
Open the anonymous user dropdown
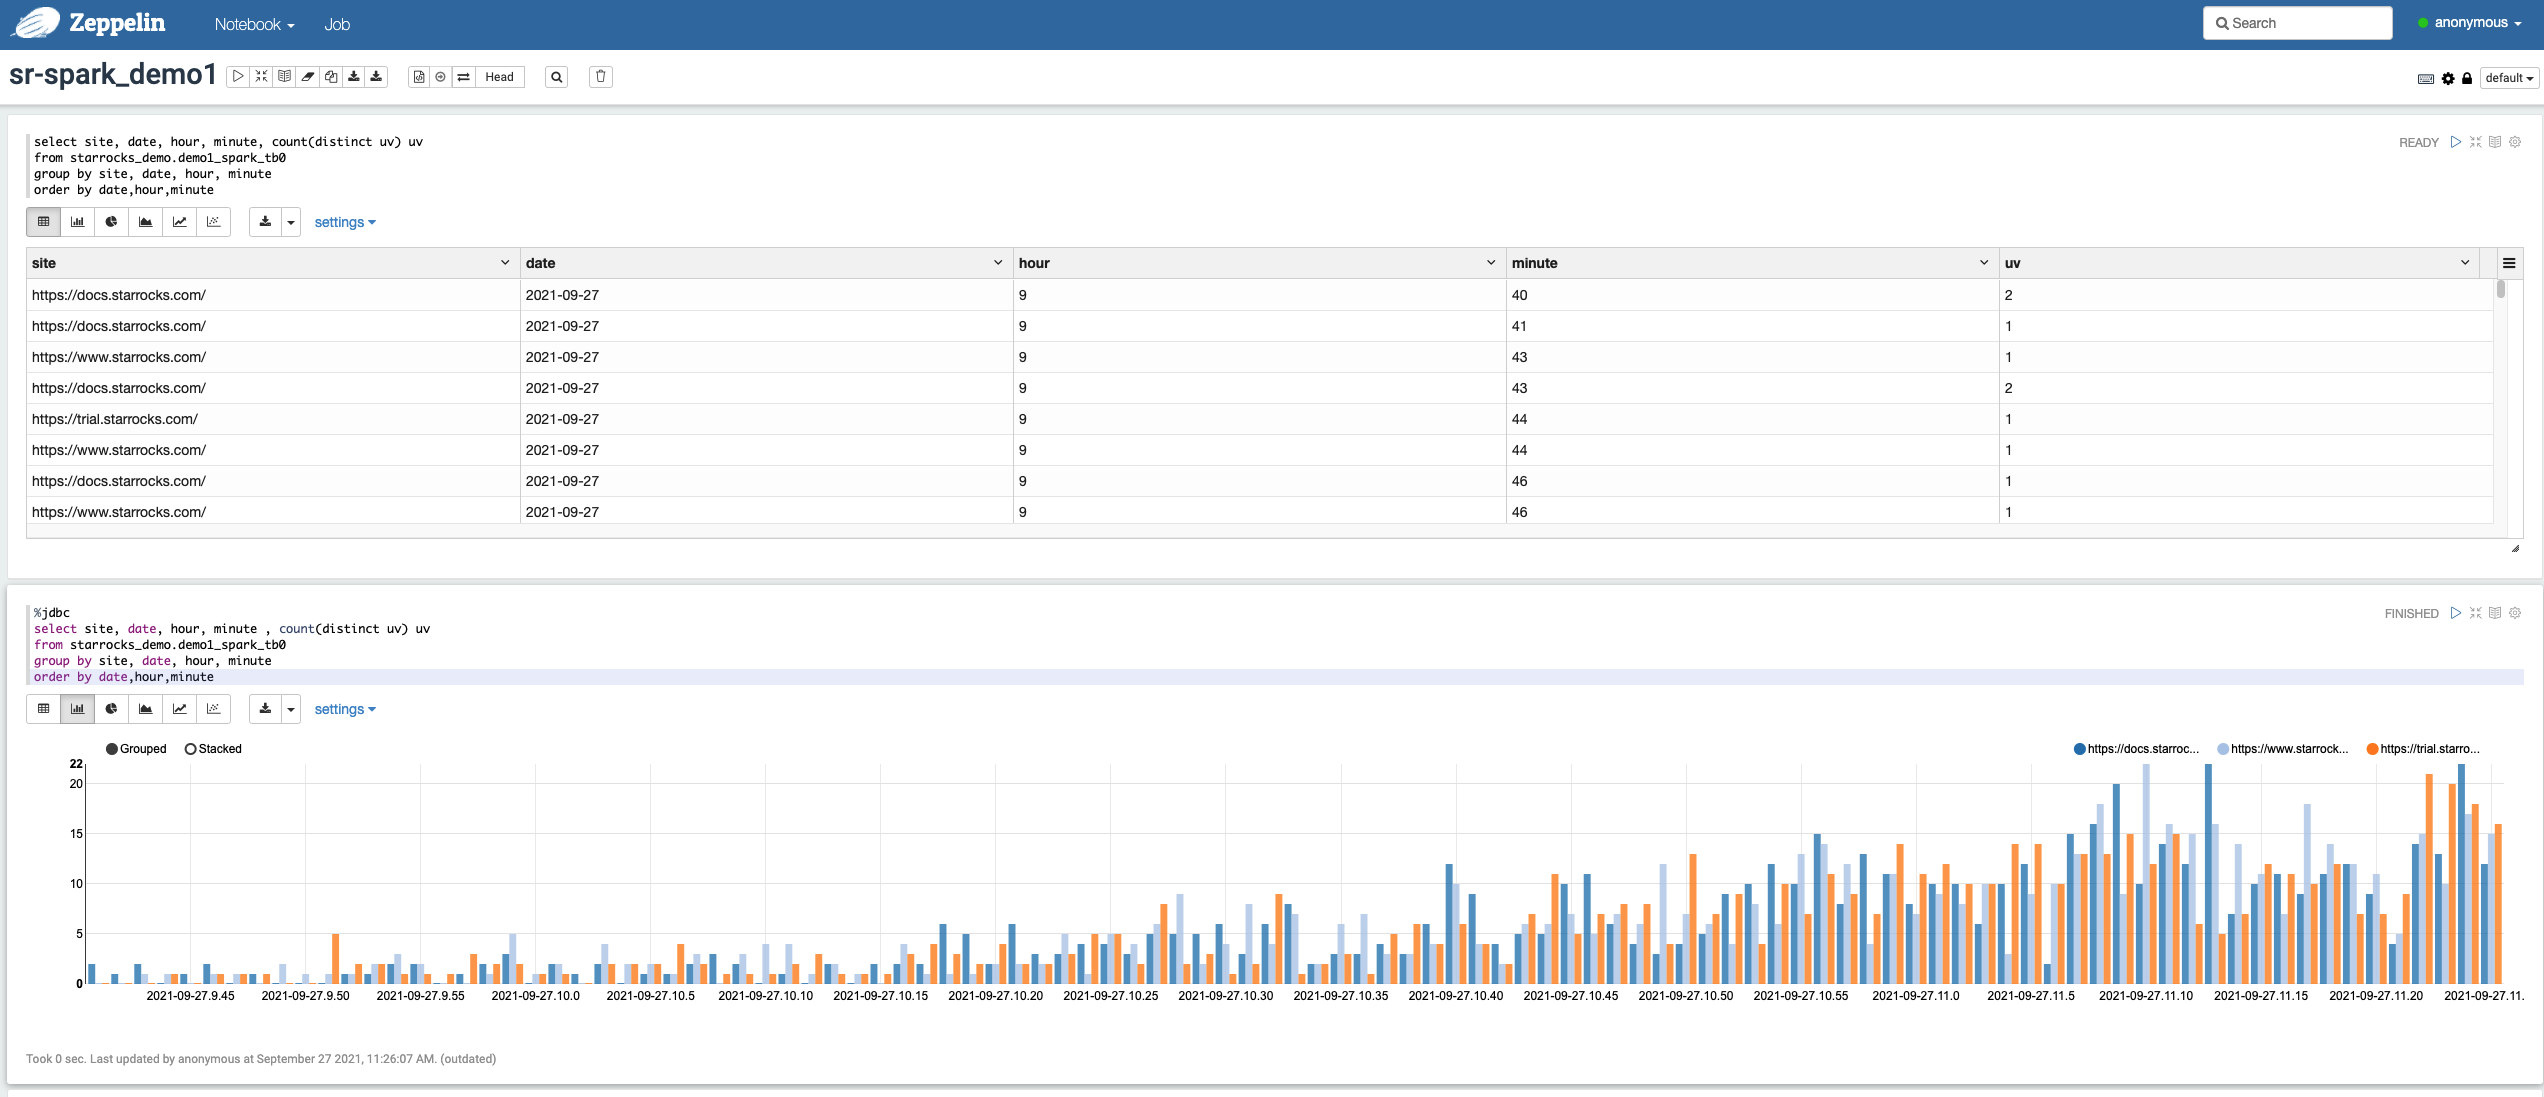coord(2469,23)
